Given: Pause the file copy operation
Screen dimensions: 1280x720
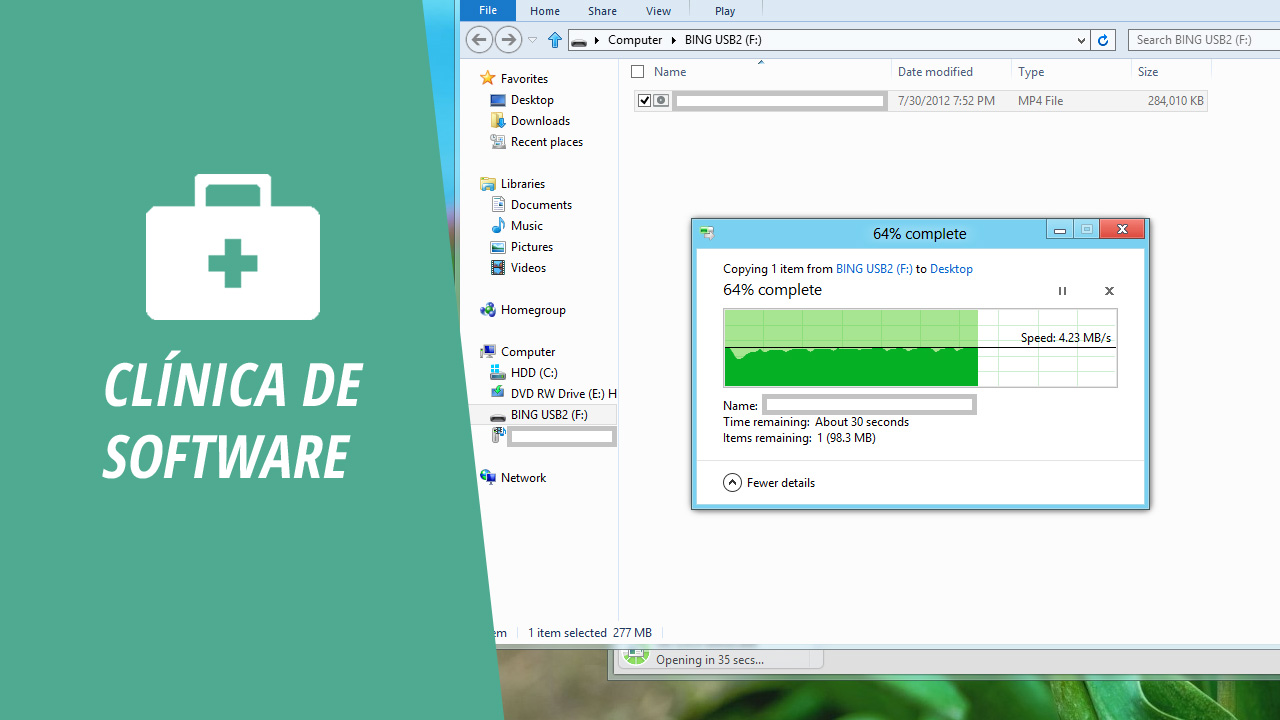Looking at the screenshot, I should pyautogui.click(x=1062, y=291).
